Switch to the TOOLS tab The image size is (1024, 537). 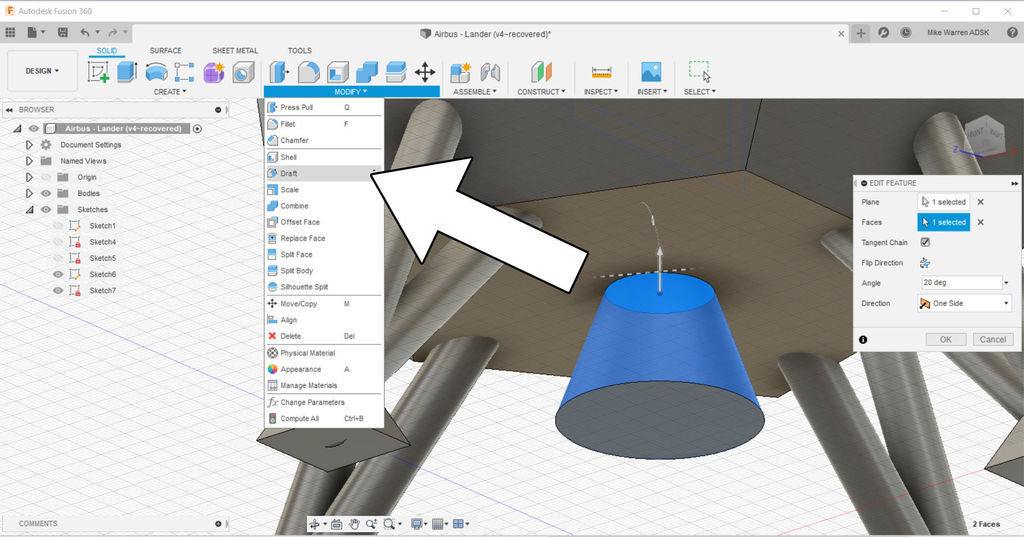300,50
